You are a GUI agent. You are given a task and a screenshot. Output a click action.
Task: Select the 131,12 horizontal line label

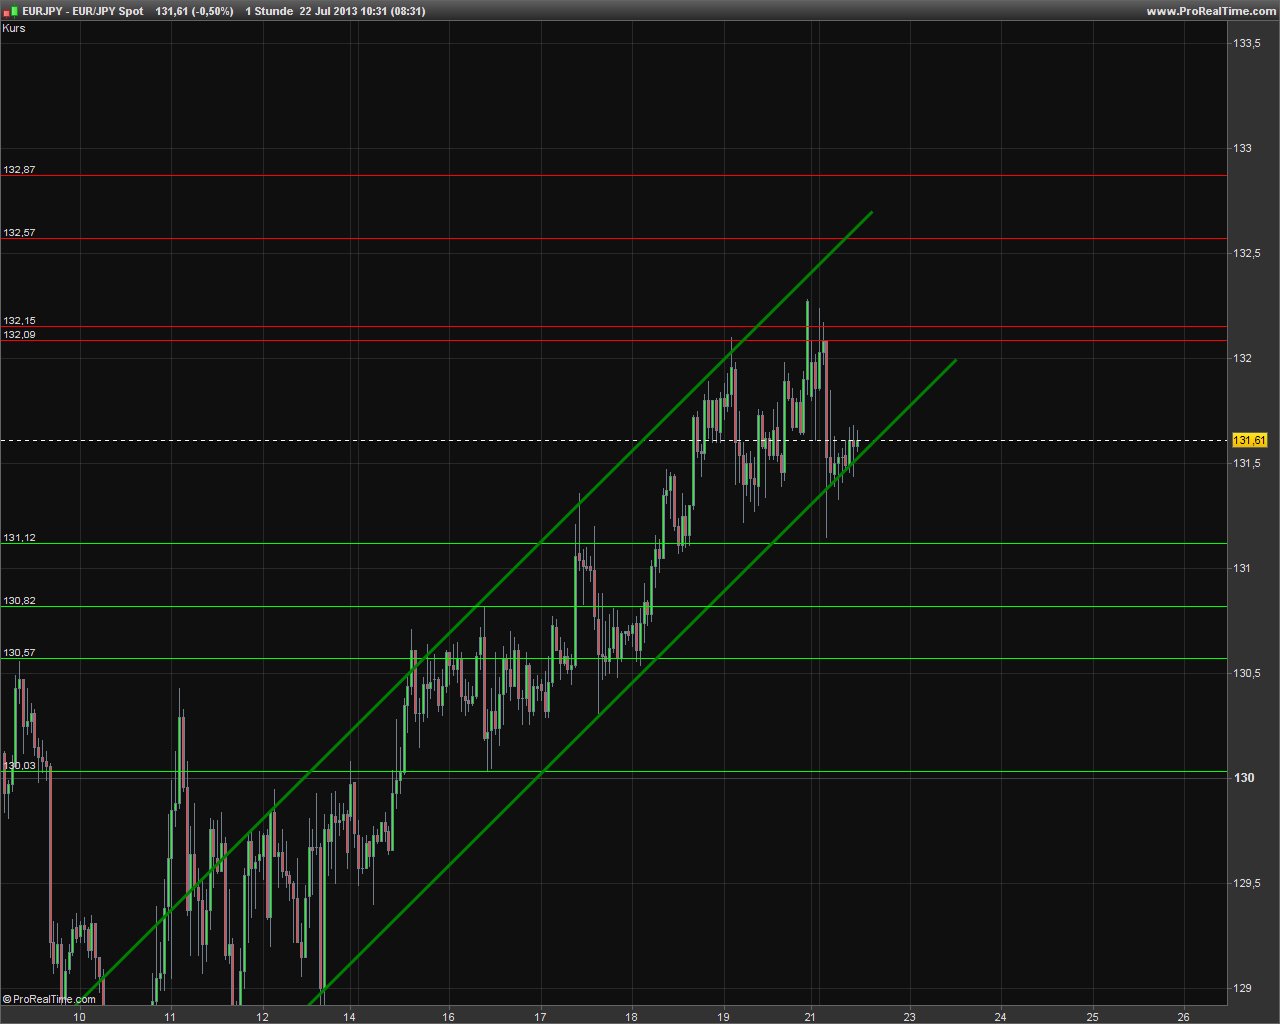(x=19, y=538)
